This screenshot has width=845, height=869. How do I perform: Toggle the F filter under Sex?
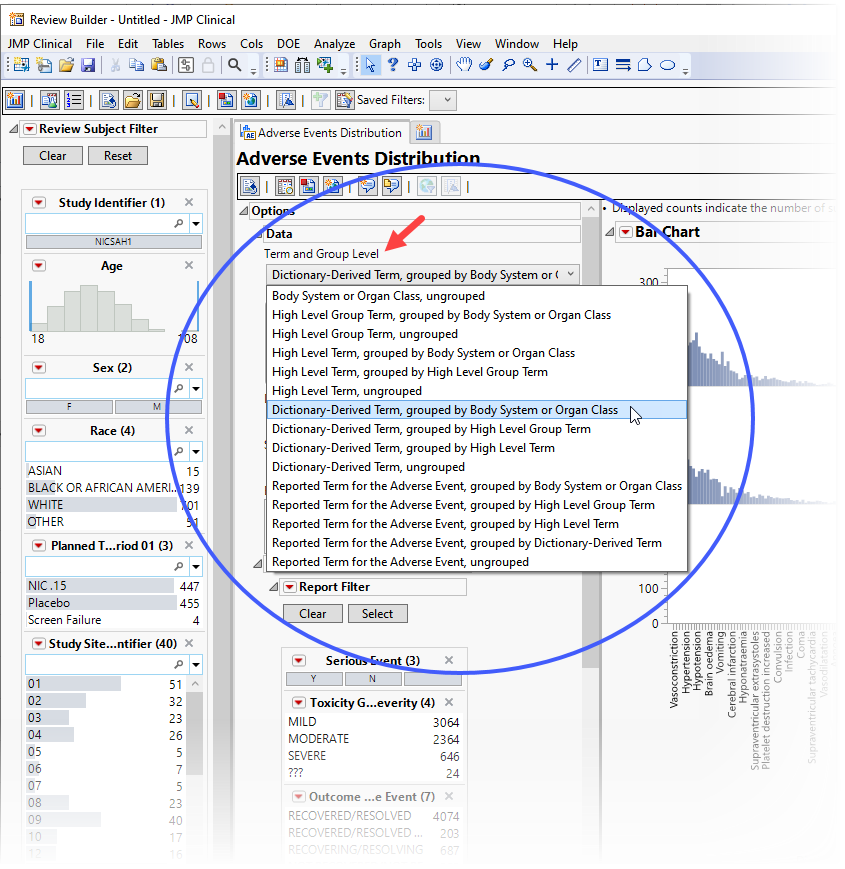[68, 407]
